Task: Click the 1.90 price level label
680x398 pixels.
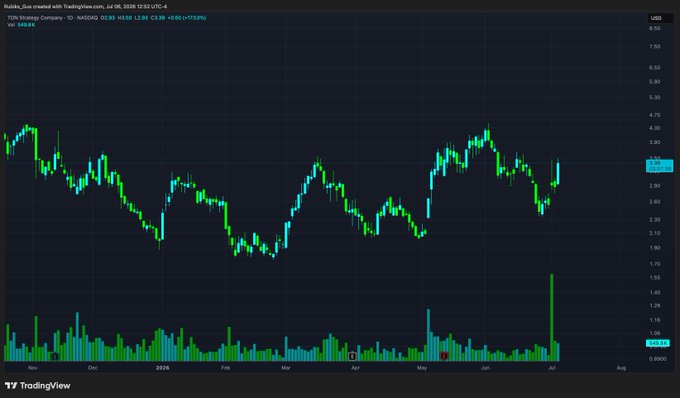Action: [x=654, y=248]
